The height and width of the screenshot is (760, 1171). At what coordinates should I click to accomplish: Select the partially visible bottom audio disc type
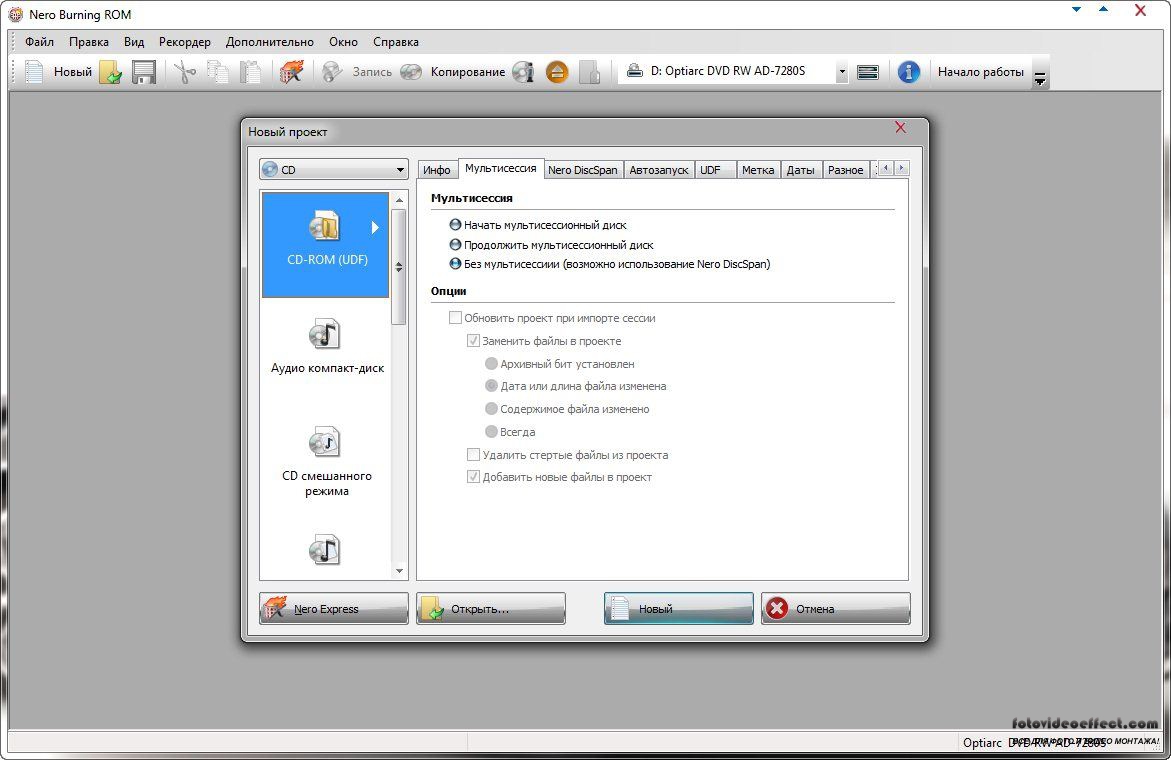[x=325, y=549]
